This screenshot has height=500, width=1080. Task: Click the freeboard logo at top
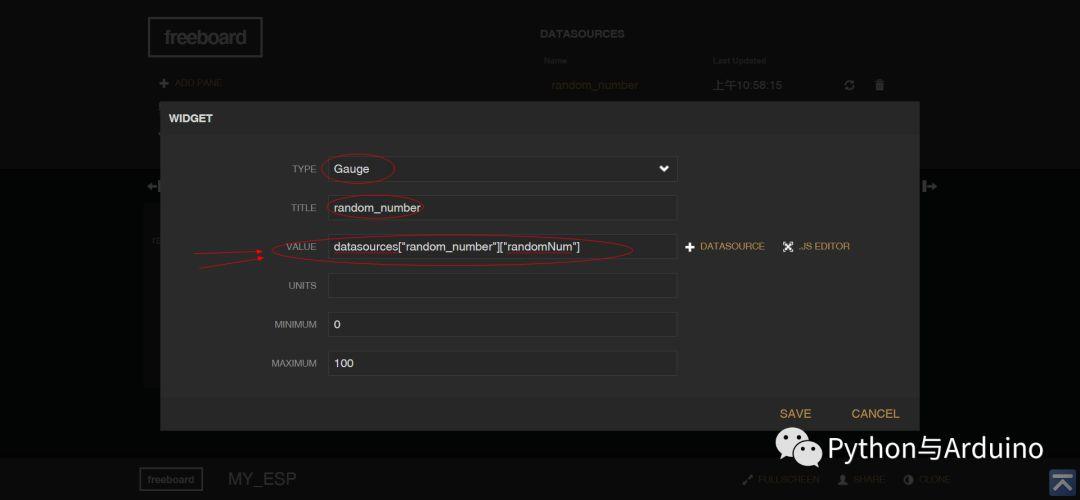coord(205,37)
